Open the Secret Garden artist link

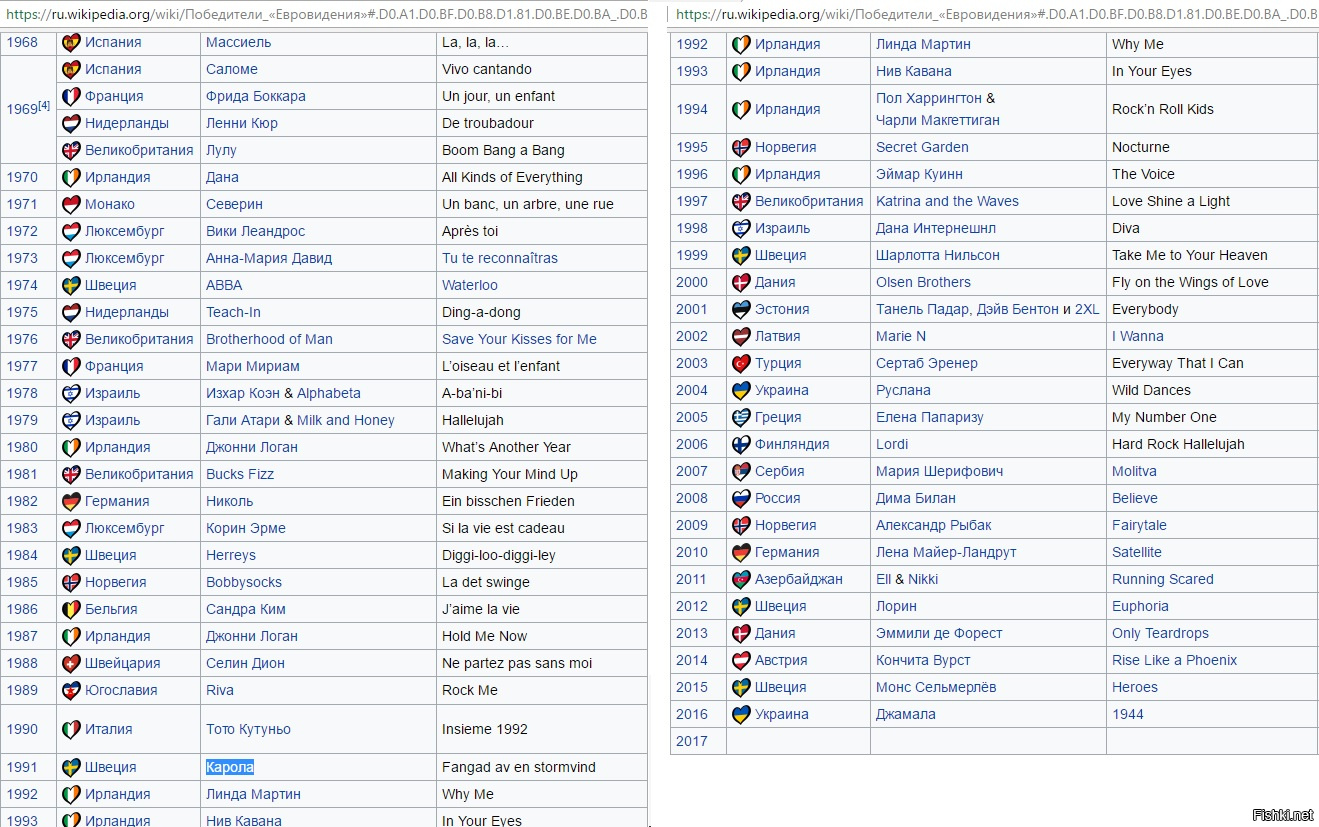pyautogui.click(x=922, y=148)
